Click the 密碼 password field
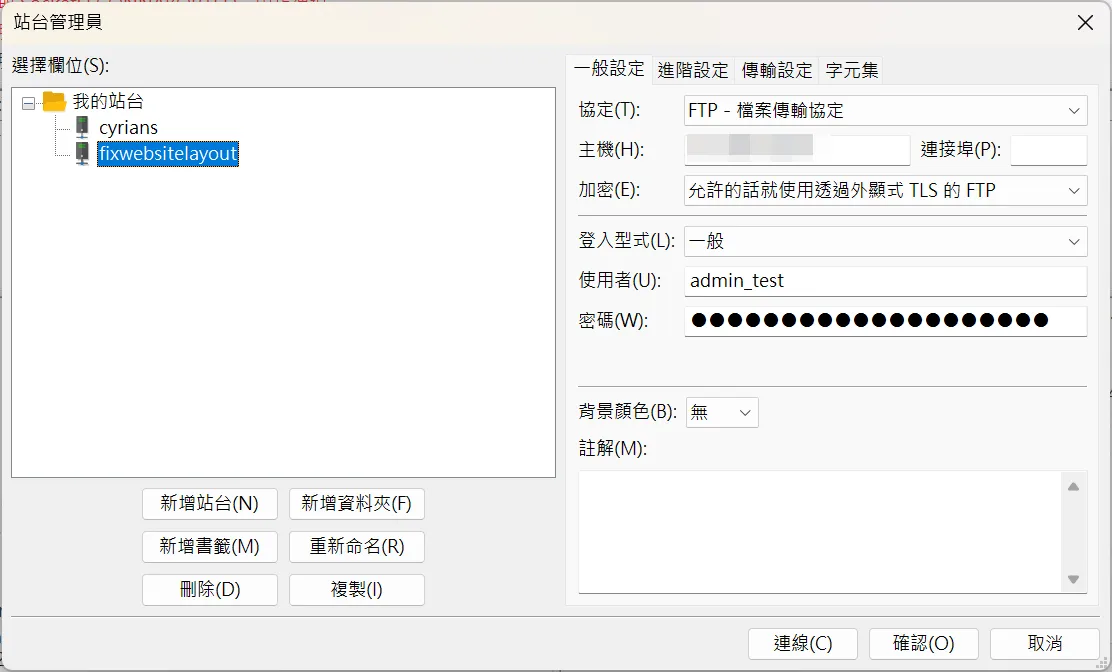1112x672 pixels. 885,321
